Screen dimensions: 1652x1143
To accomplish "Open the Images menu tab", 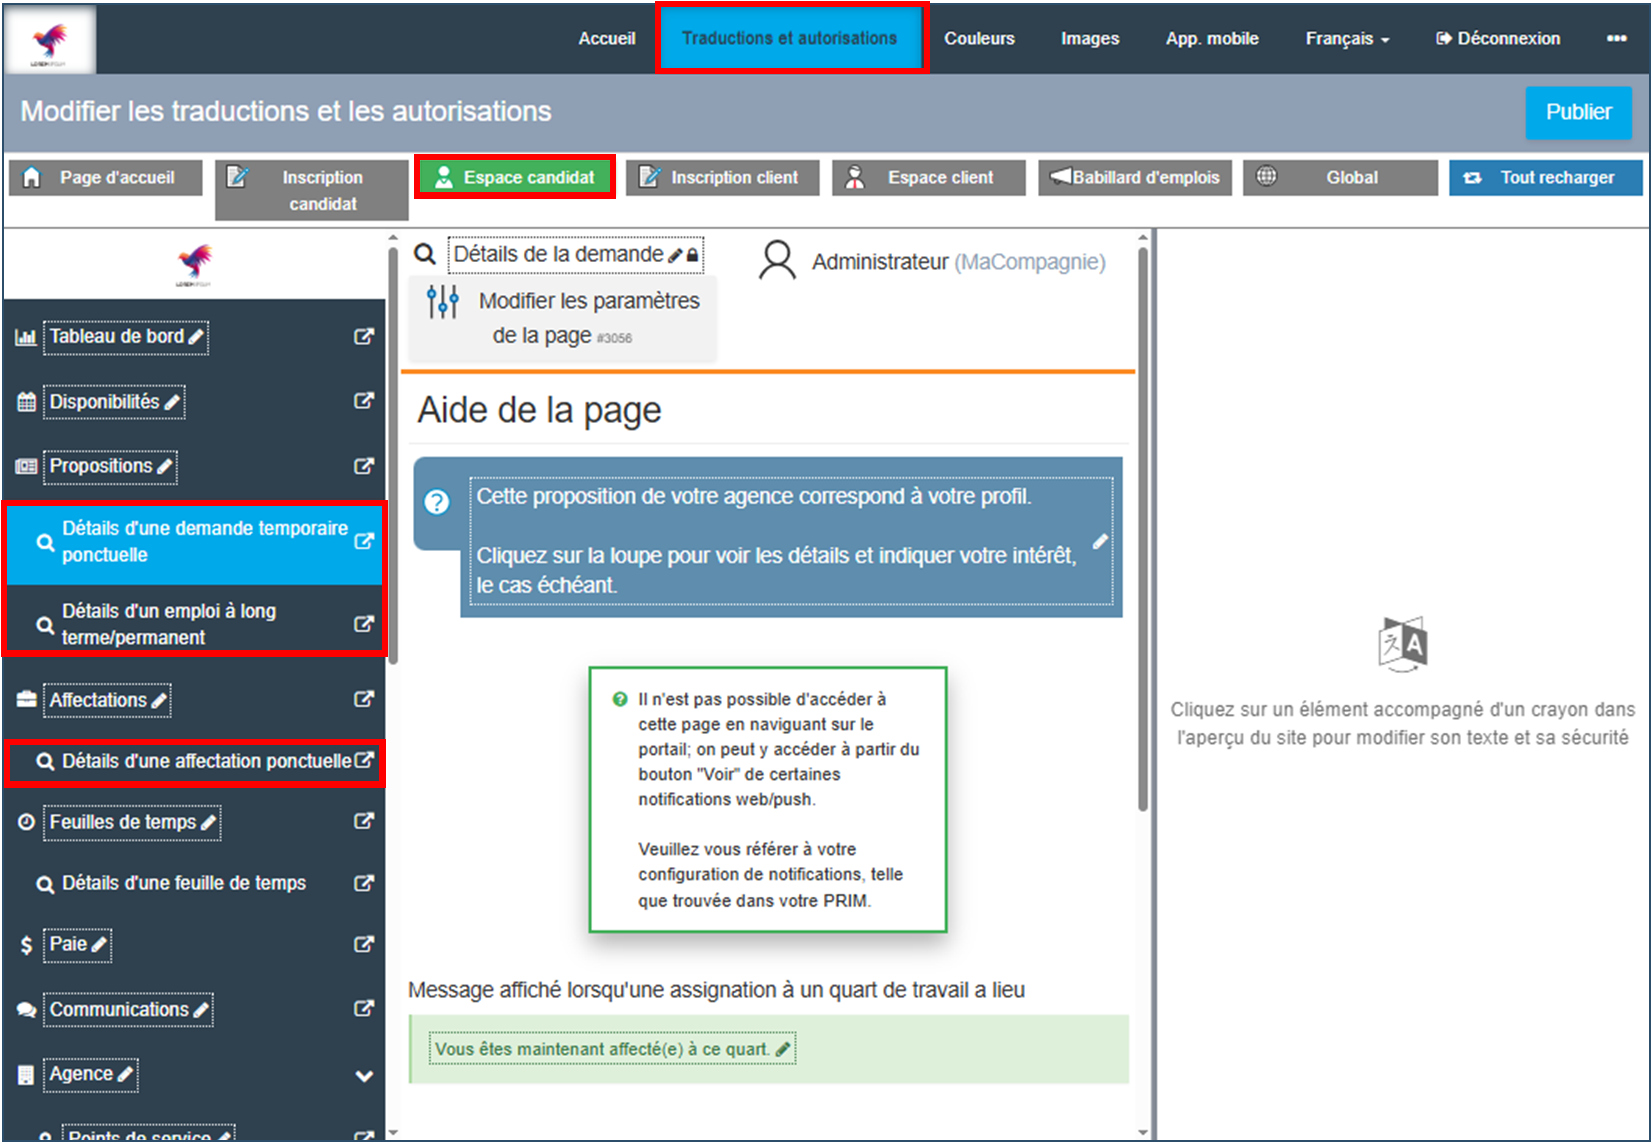I will [1089, 38].
